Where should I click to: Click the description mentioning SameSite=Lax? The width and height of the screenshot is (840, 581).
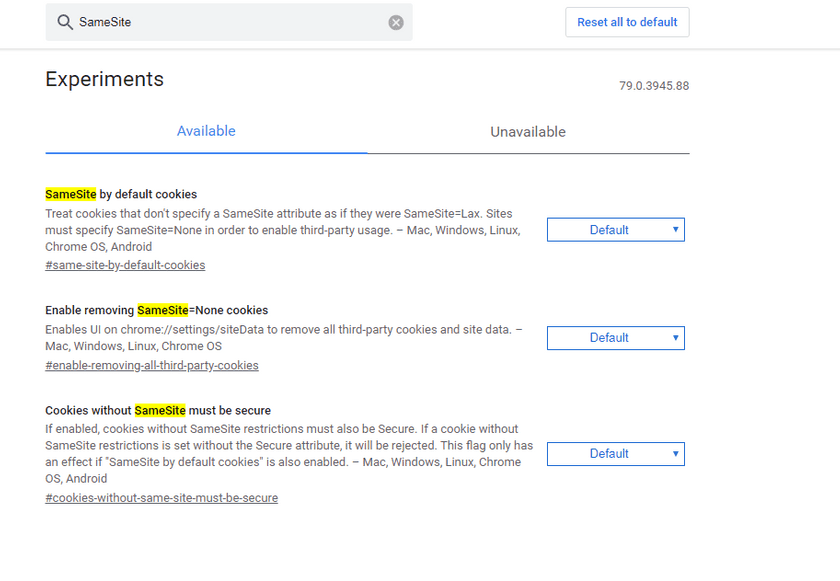[280, 230]
